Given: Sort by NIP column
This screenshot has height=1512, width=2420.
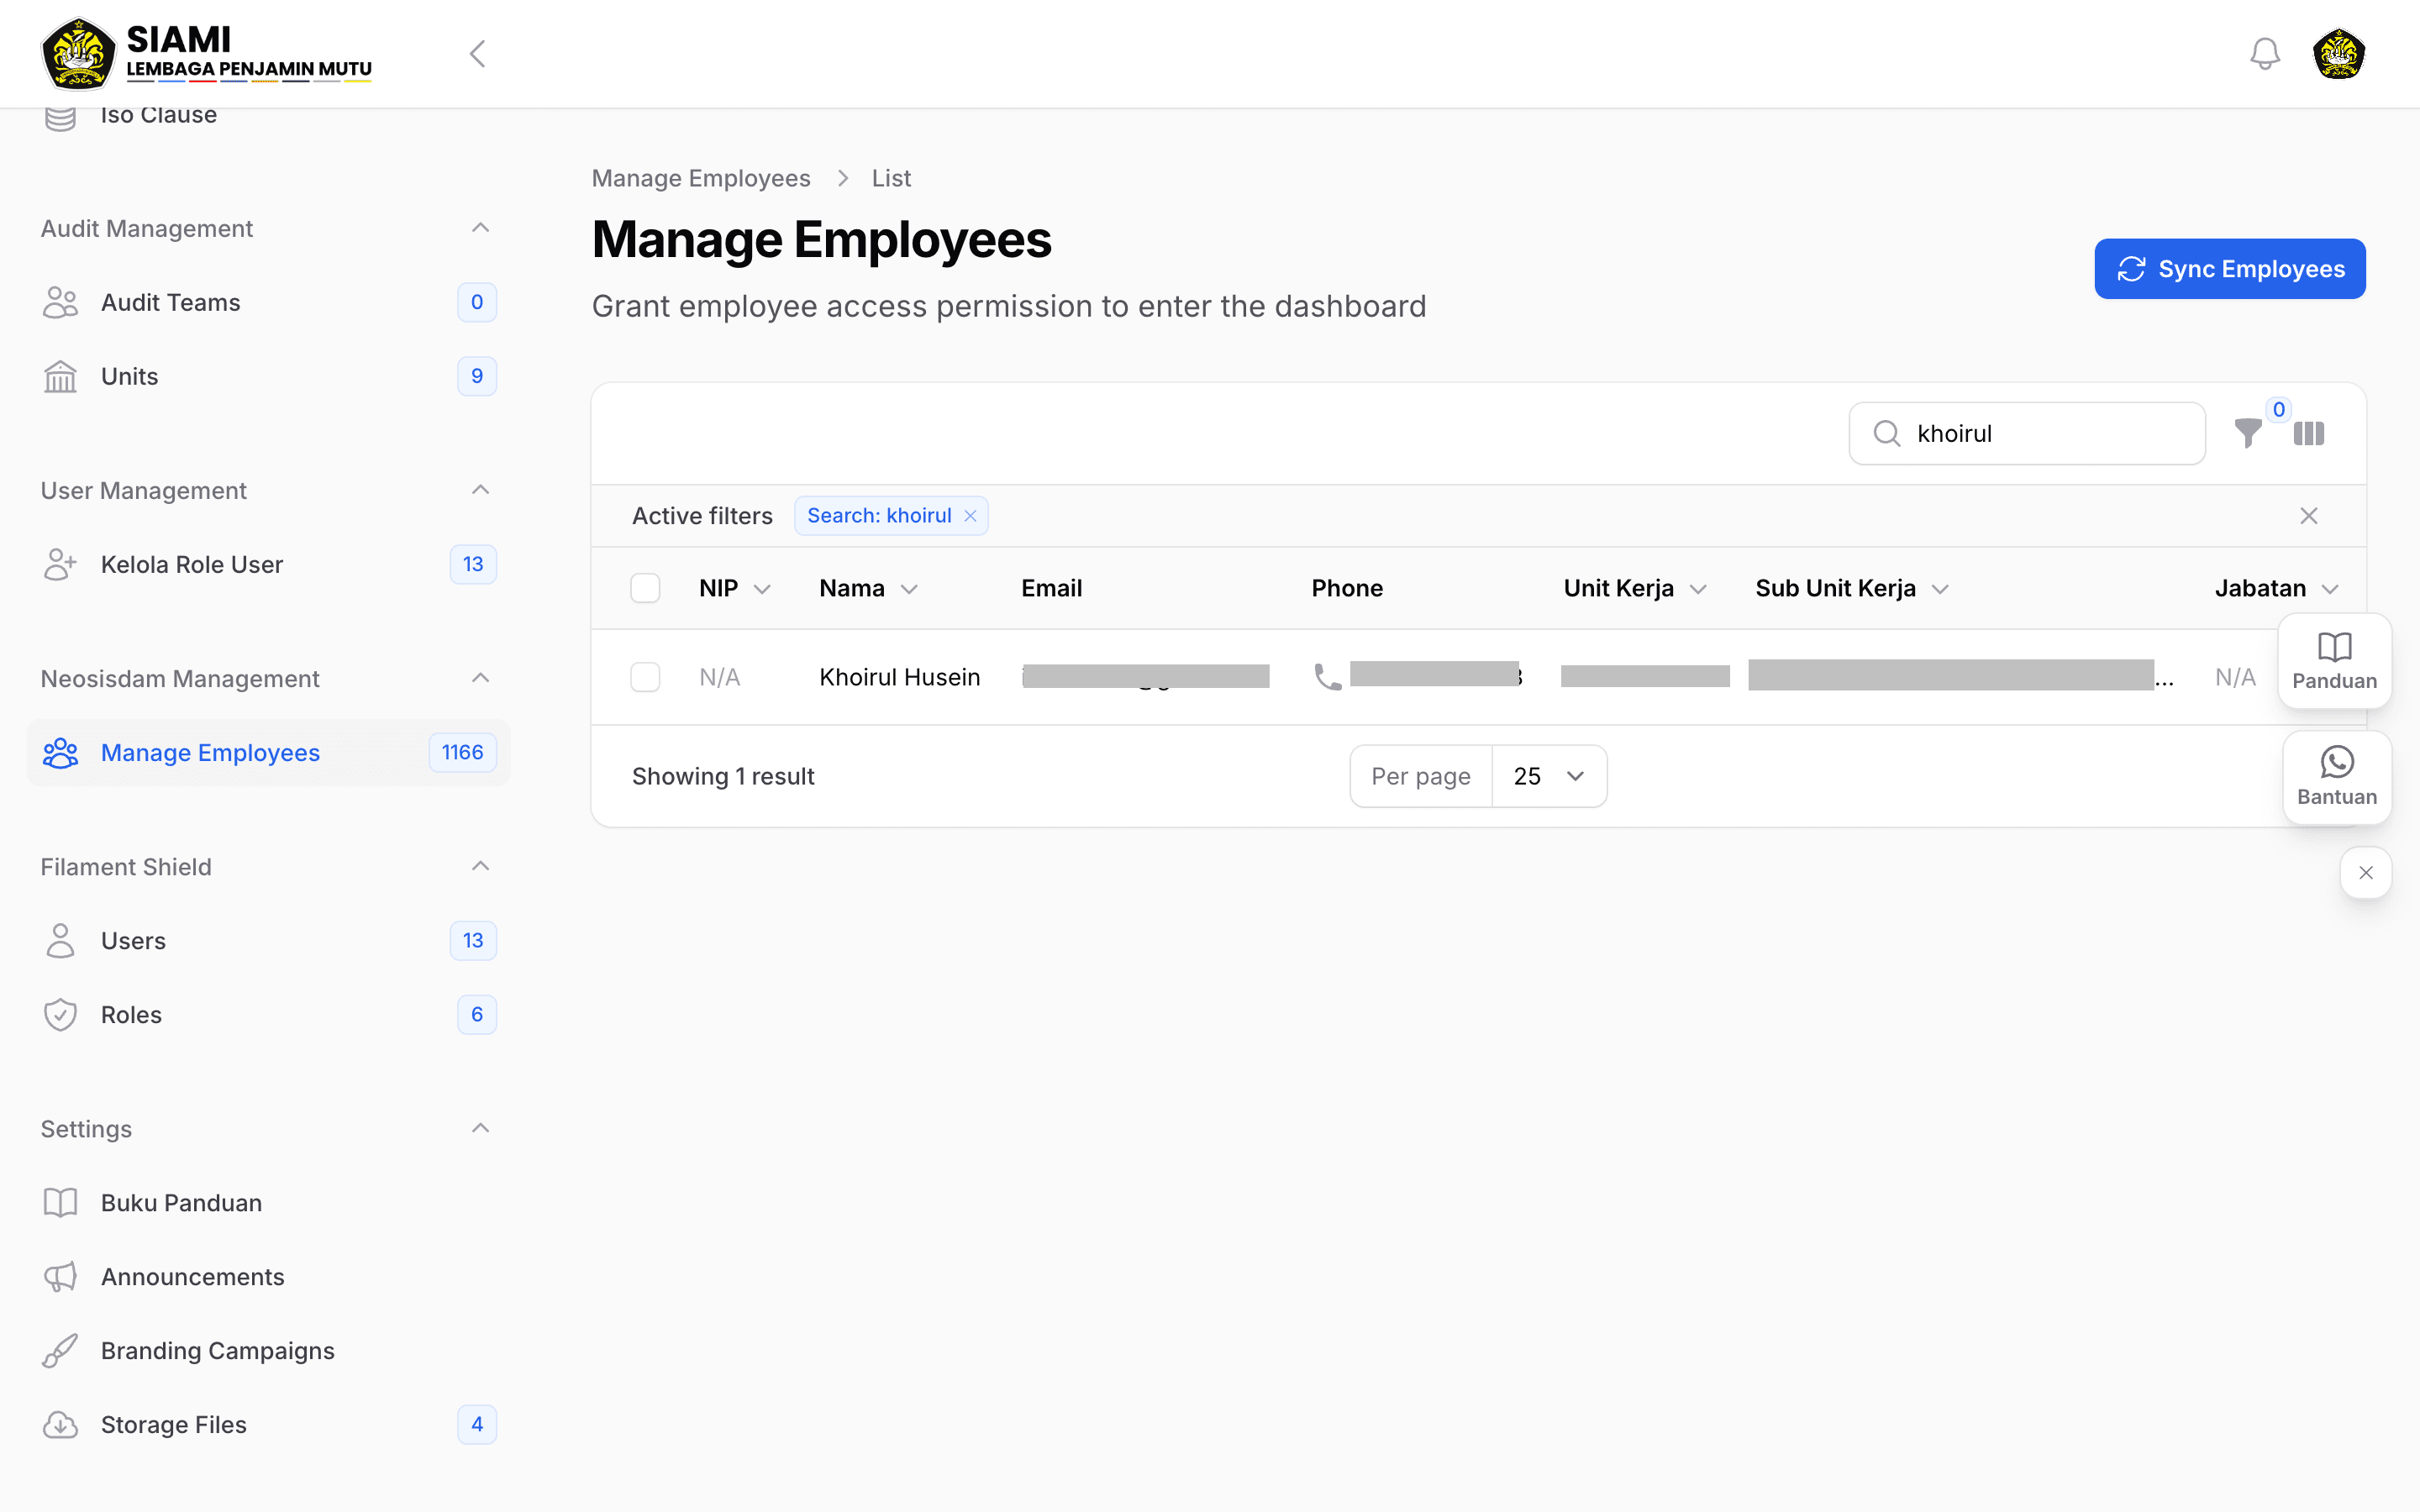Looking at the screenshot, I should coord(734,588).
